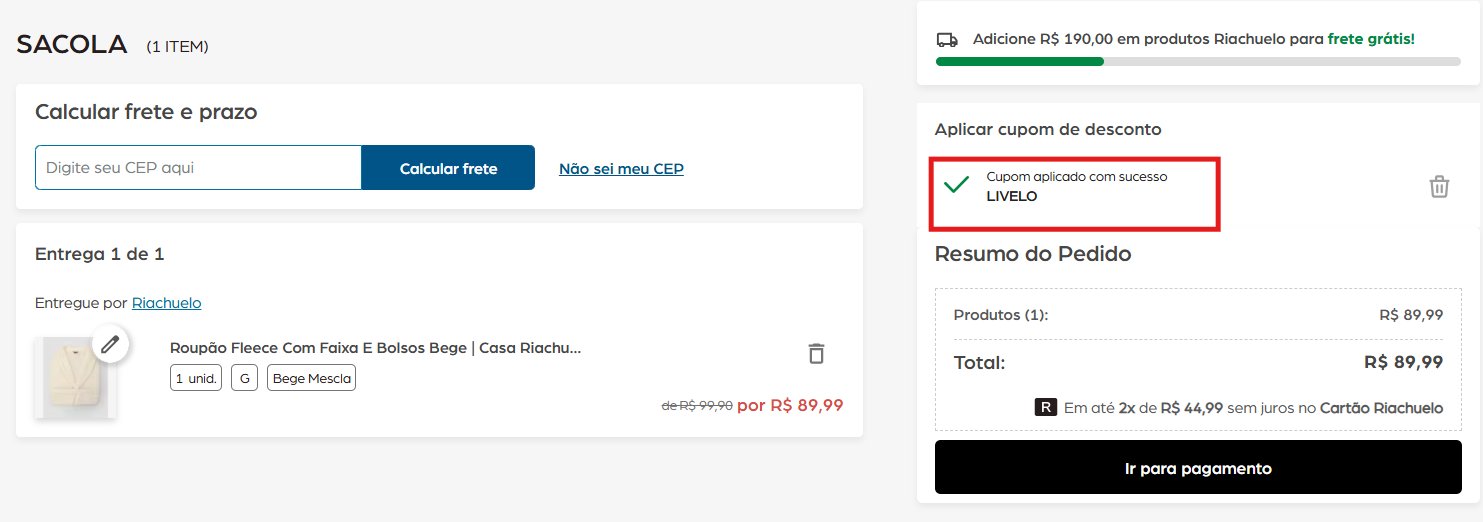The width and height of the screenshot is (1483, 522).
Task: Click the LIVELO coupon code text
Action: [x=1012, y=197]
